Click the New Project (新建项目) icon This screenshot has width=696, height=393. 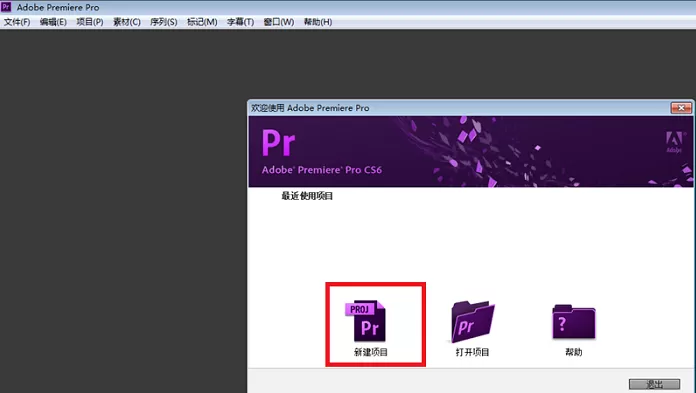[365, 321]
